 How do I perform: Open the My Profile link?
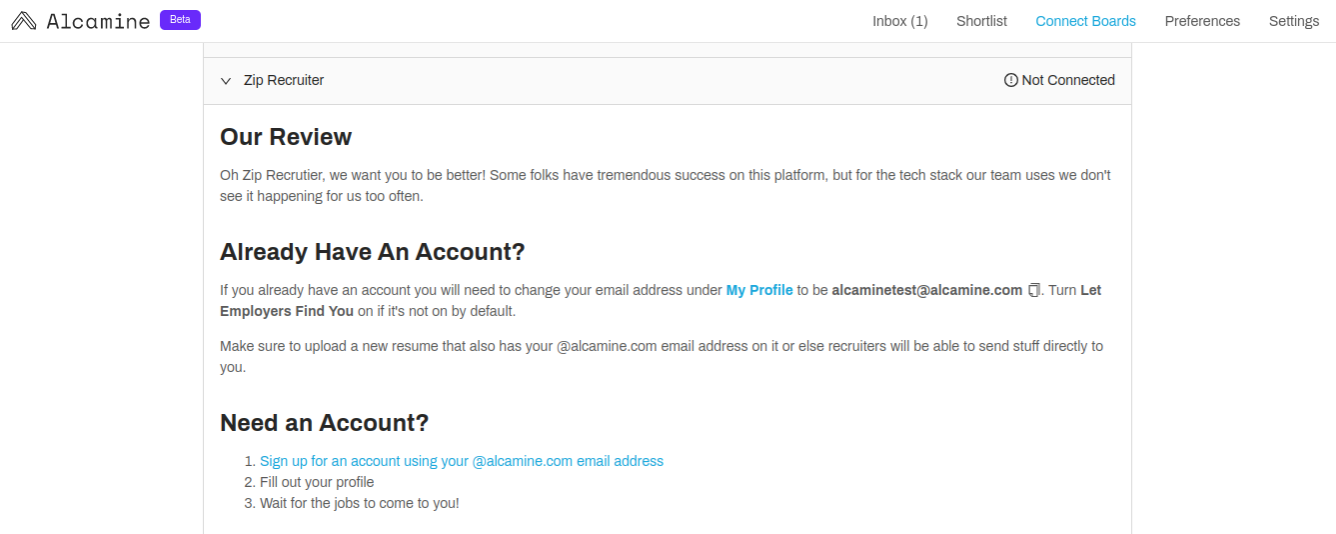759,290
